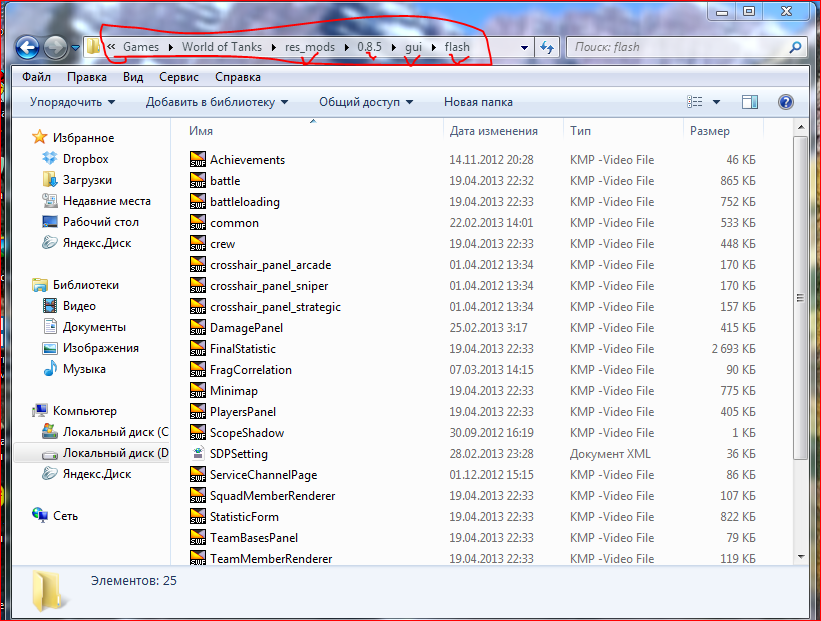Open Яндекс.Диск under favorites

pos(97,242)
